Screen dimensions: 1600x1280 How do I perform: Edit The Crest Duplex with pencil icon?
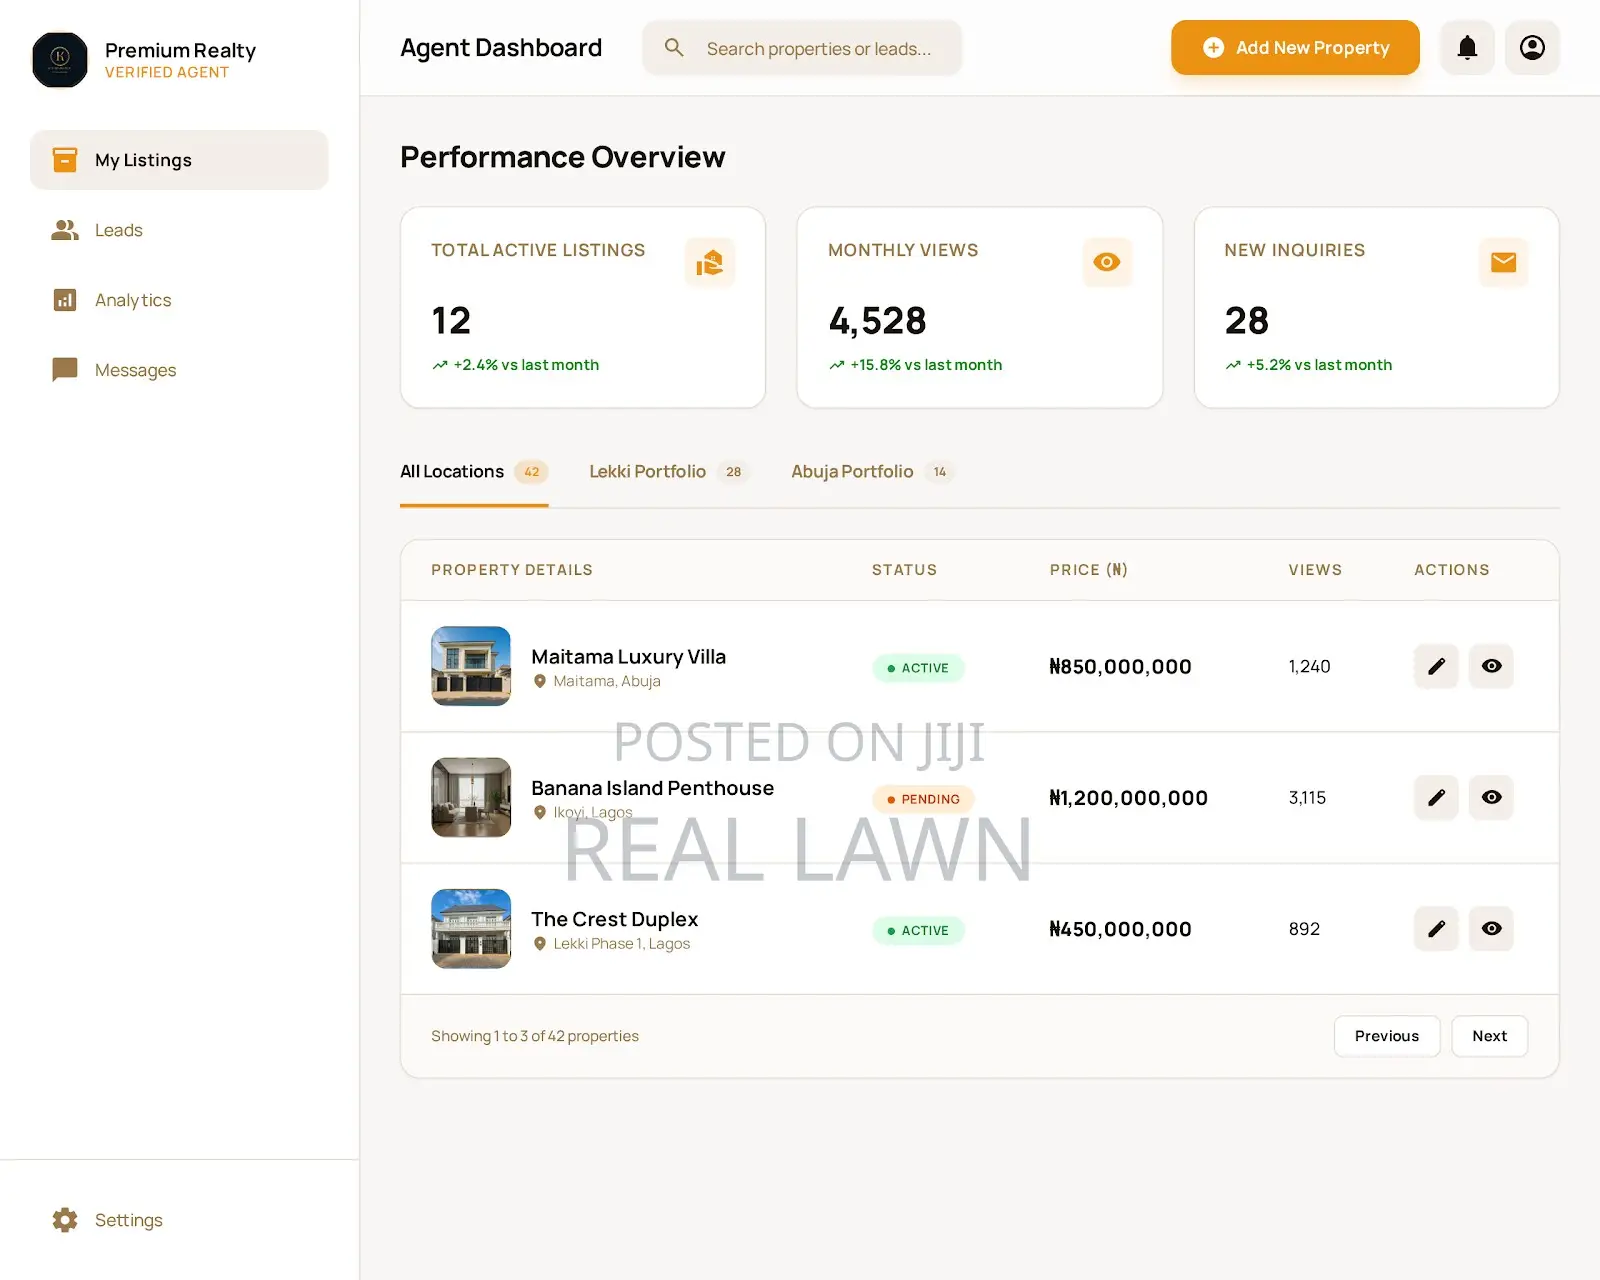click(1436, 929)
